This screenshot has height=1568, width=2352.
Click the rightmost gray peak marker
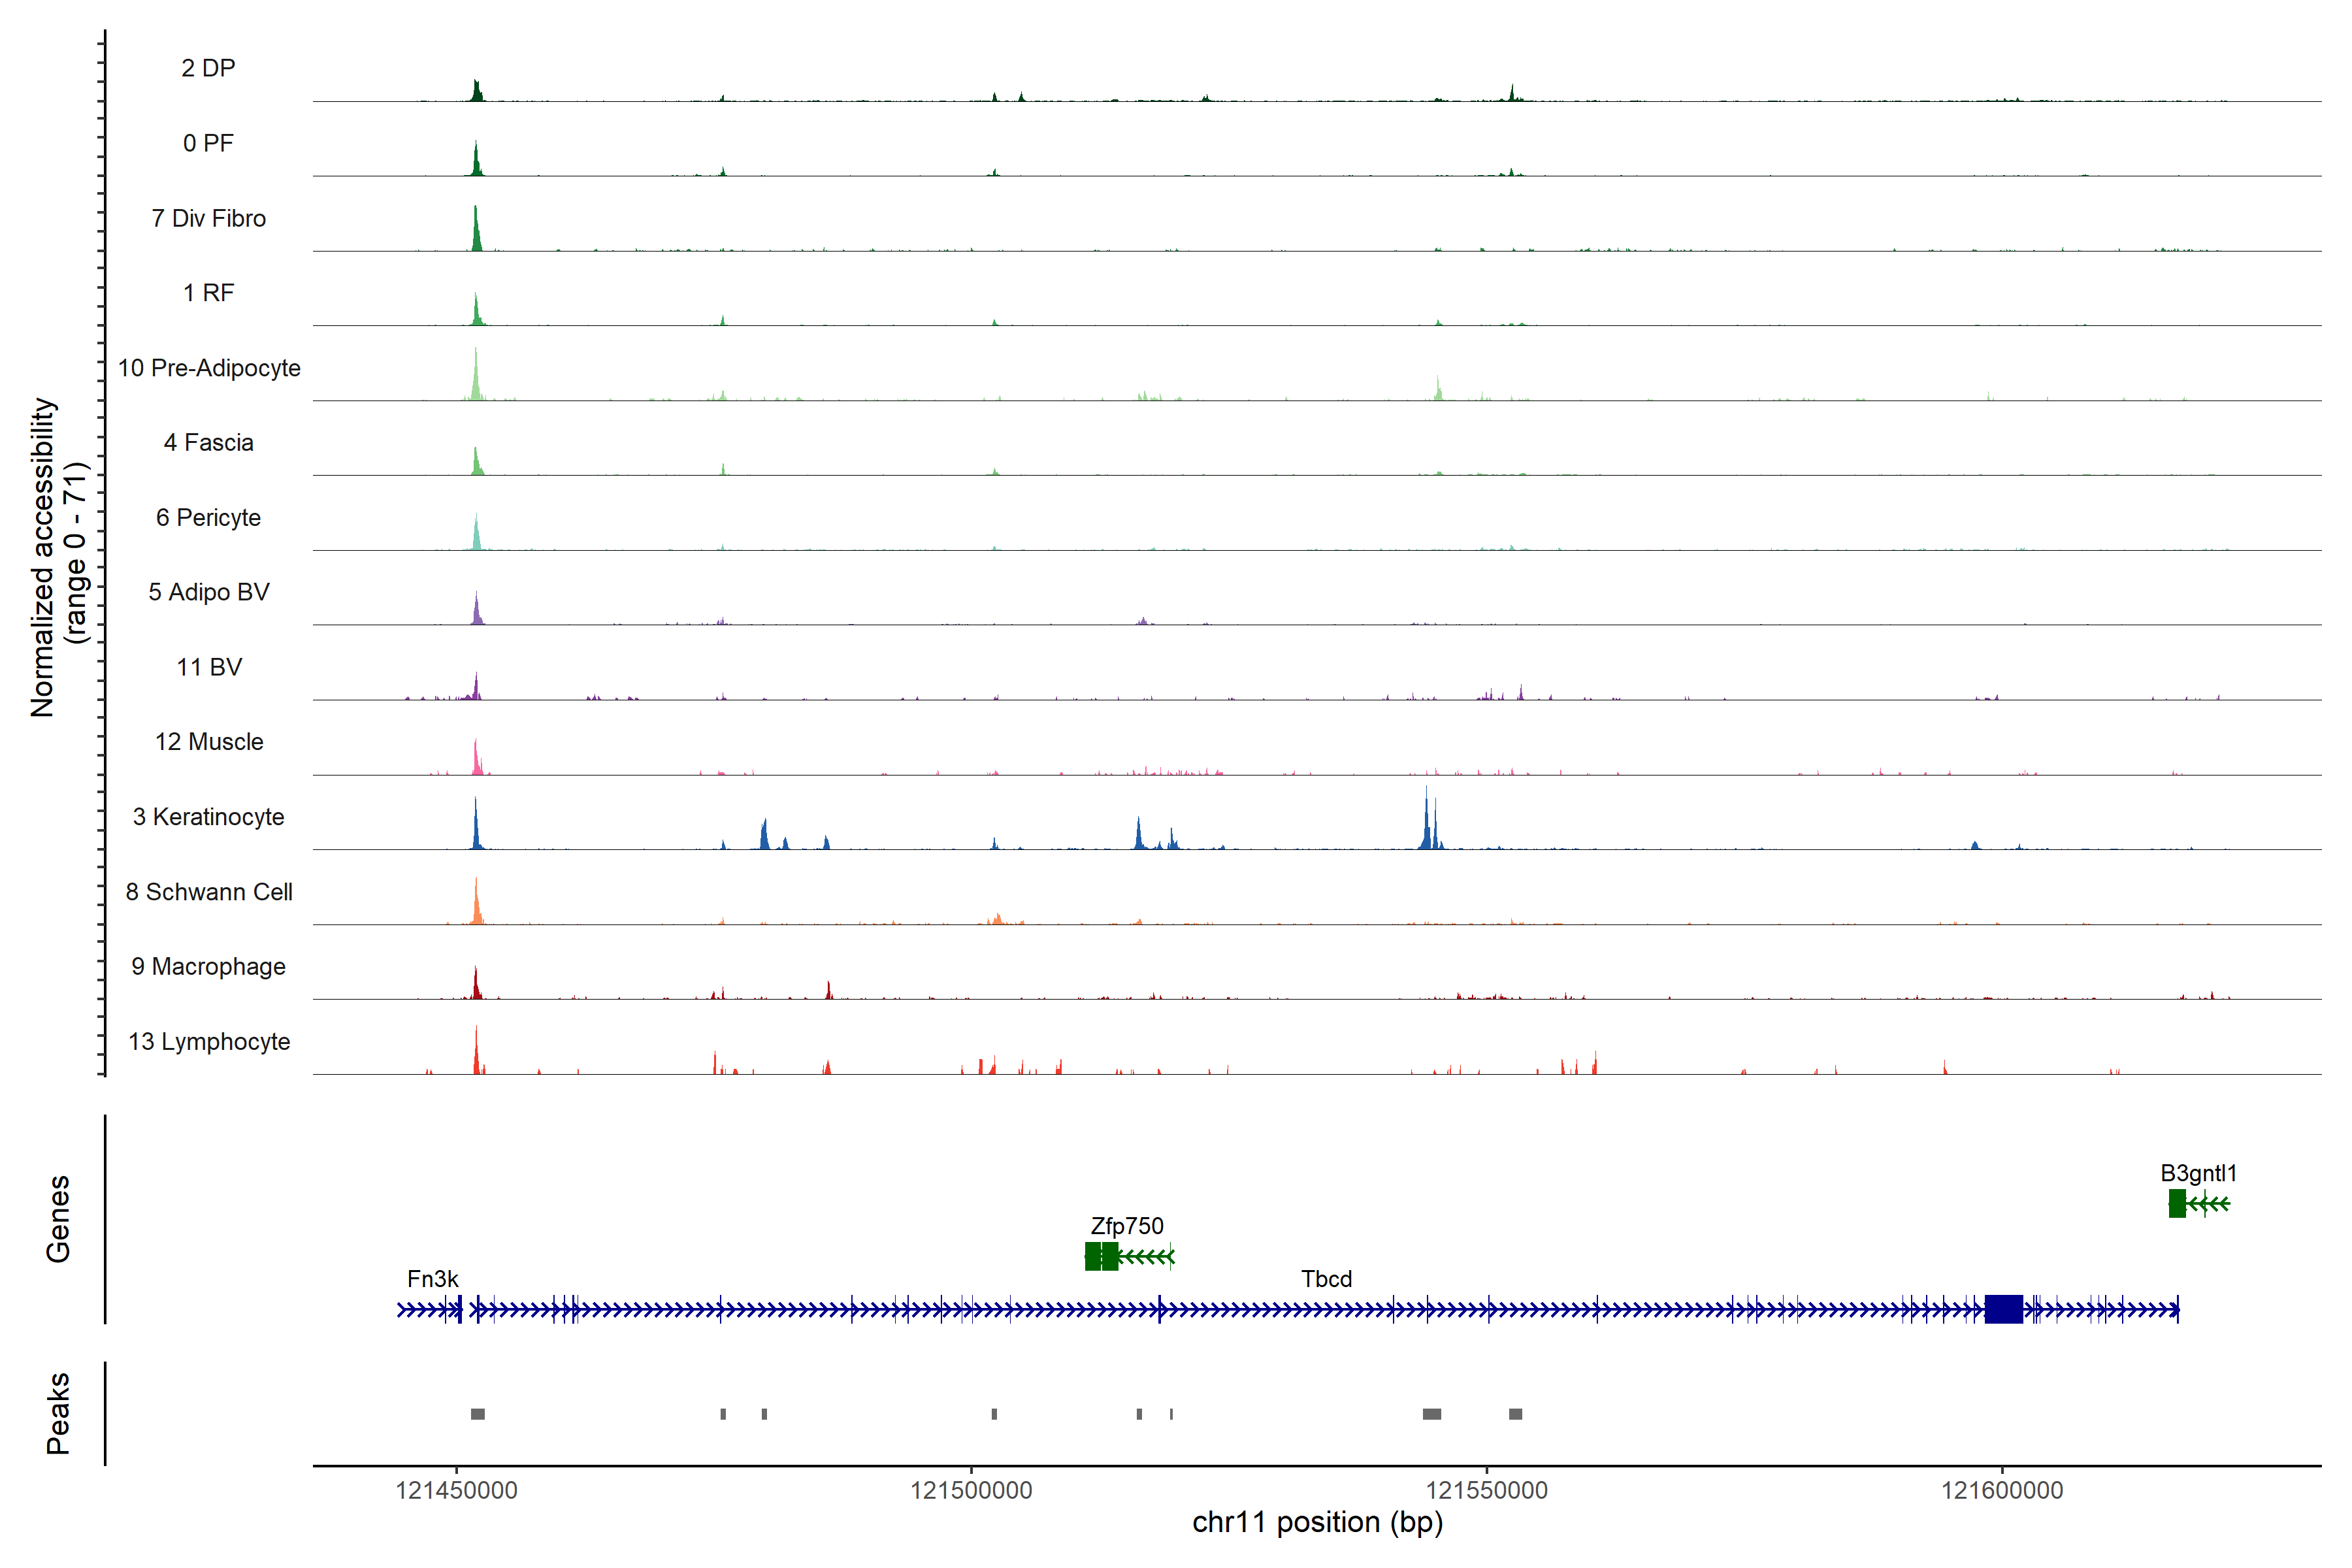click(x=1515, y=1414)
